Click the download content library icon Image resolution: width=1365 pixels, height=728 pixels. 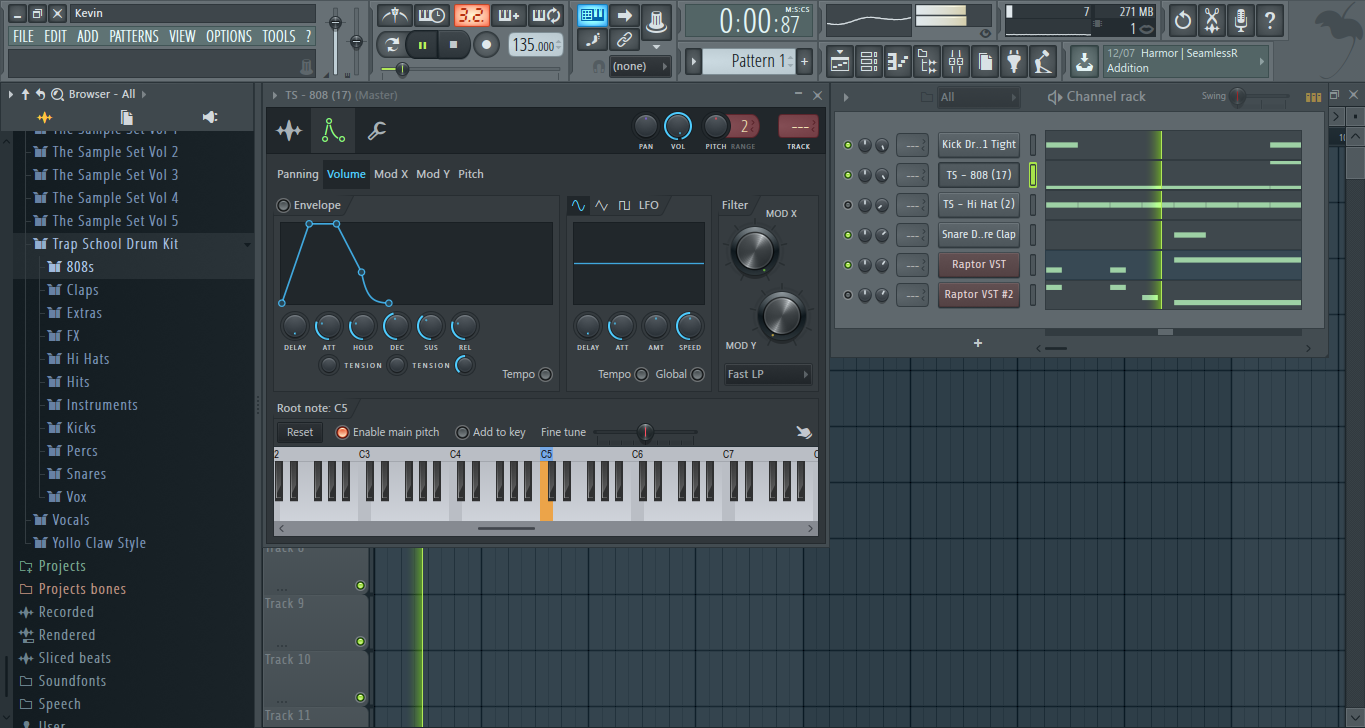[x=1084, y=62]
